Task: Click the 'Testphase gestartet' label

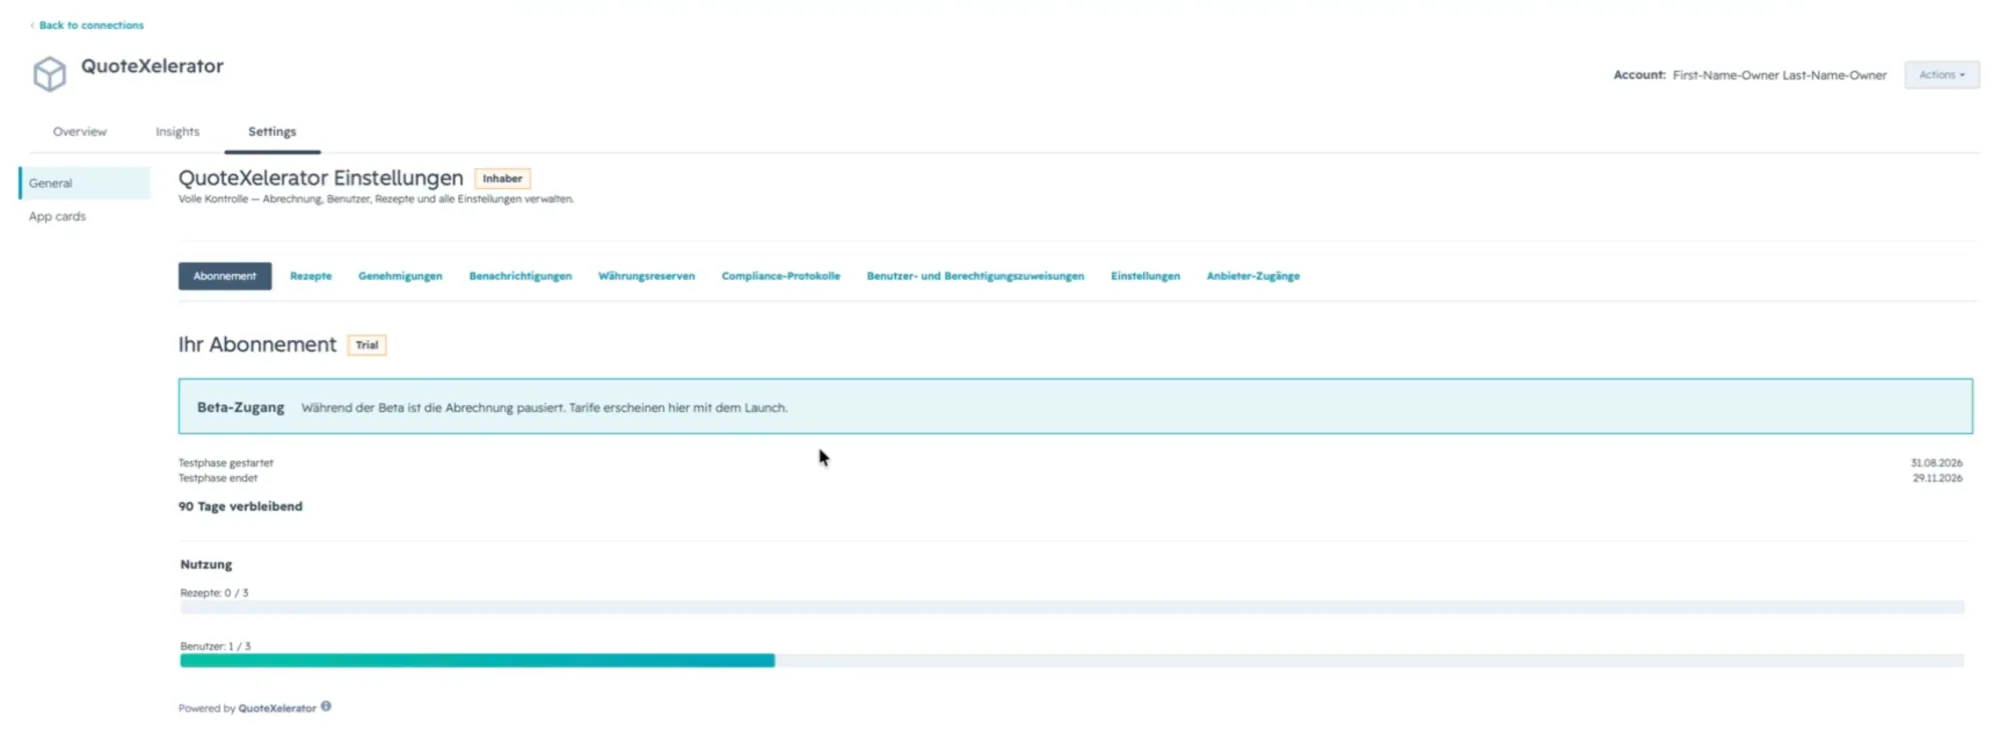Action: click(x=225, y=463)
